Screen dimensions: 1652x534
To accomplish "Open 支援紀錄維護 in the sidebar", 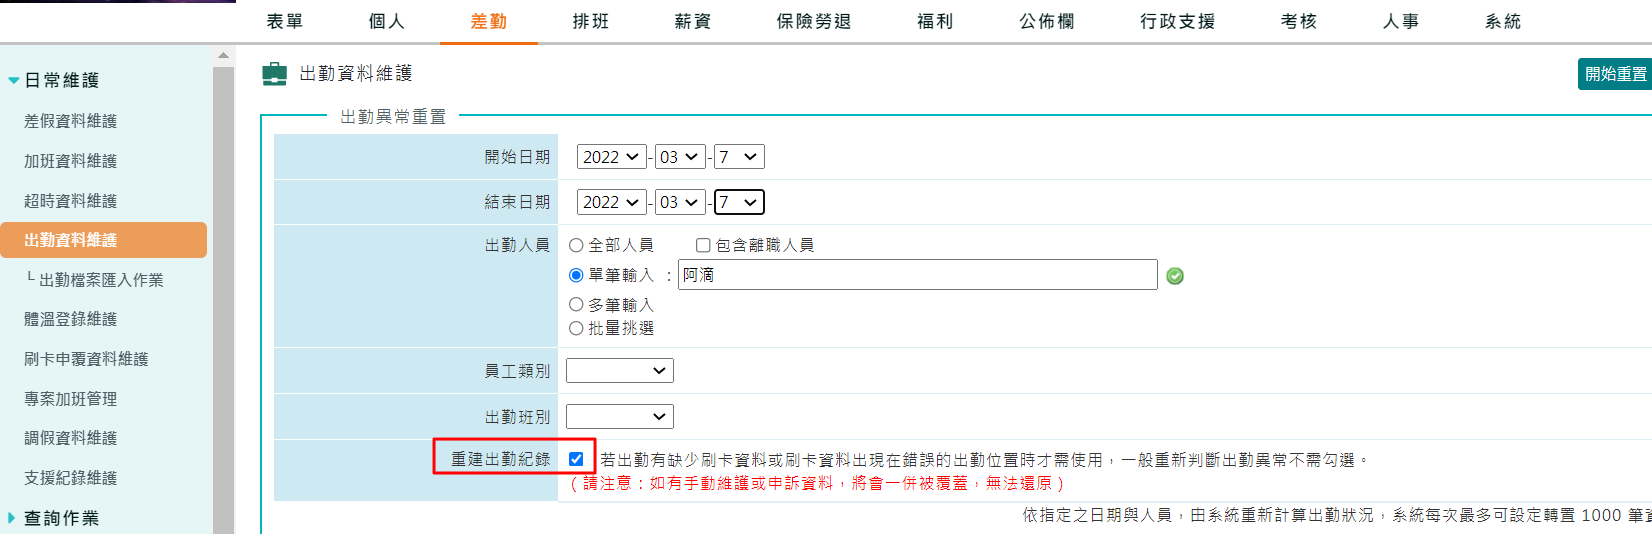I will (71, 478).
